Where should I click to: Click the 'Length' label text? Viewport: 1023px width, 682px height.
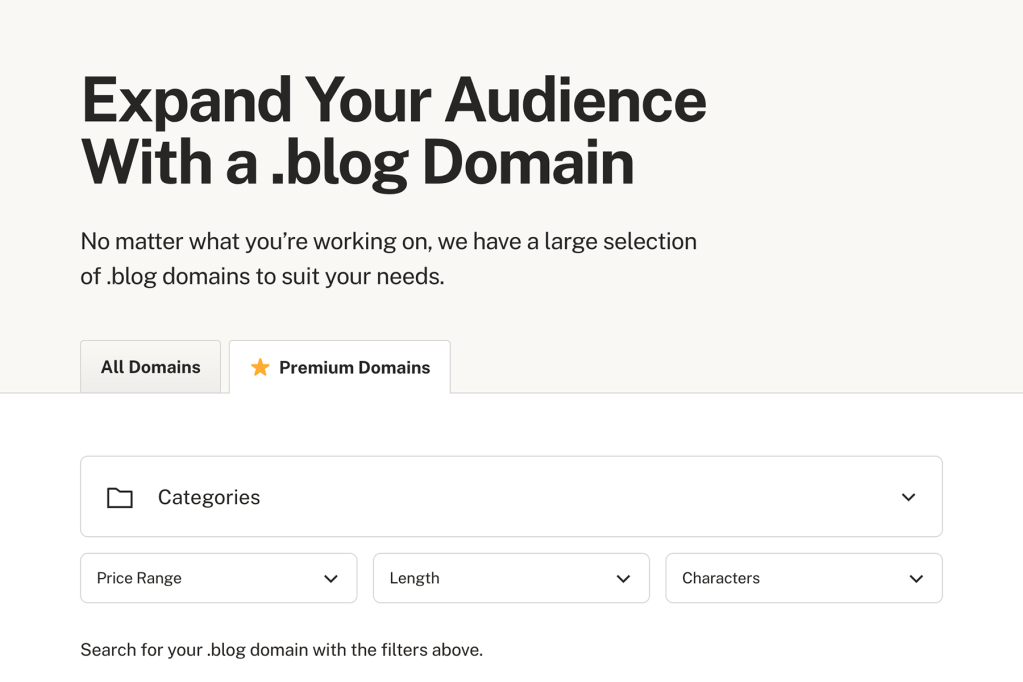[414, 578]
